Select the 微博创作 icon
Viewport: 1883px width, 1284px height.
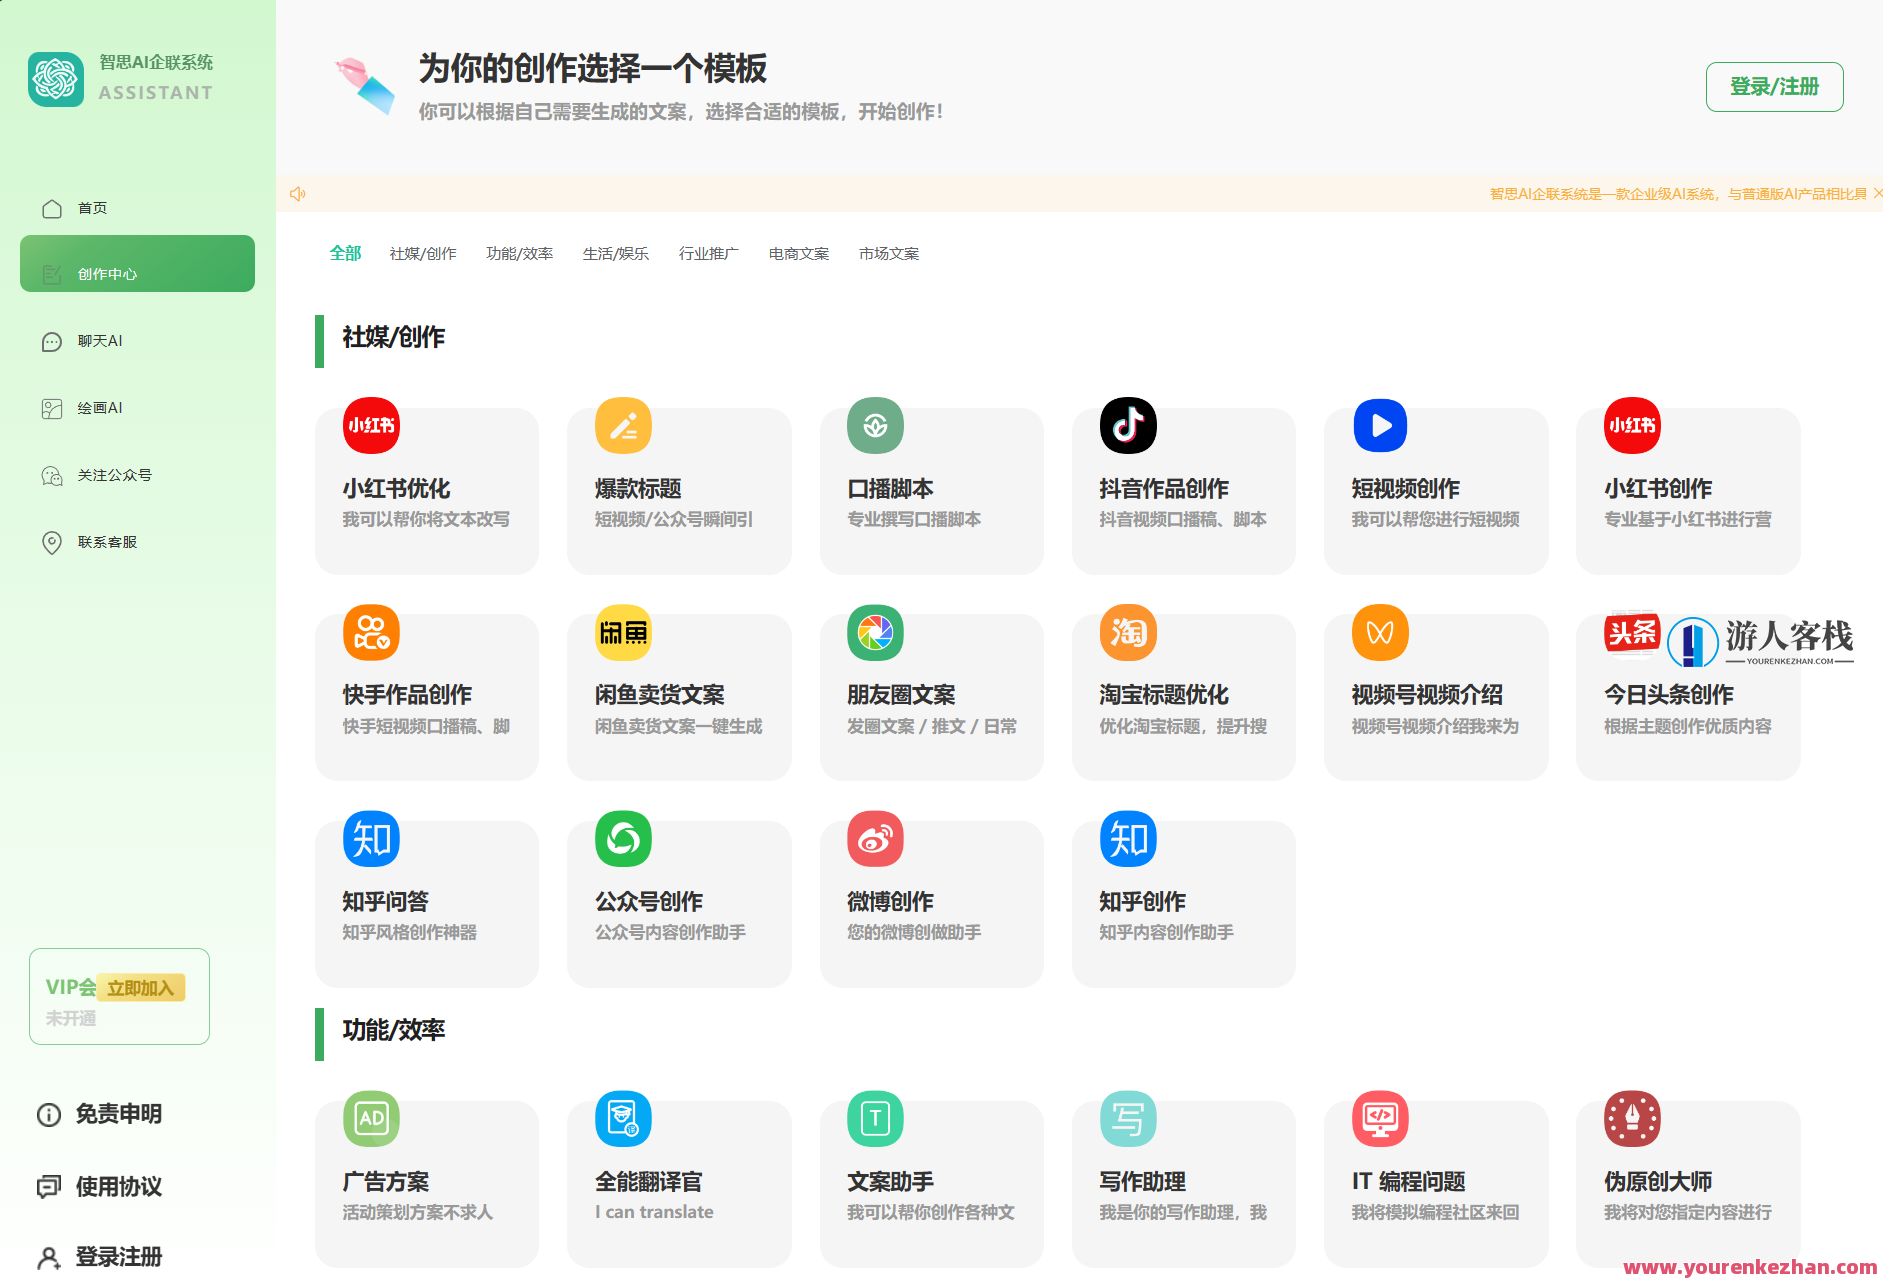(875, 839)
